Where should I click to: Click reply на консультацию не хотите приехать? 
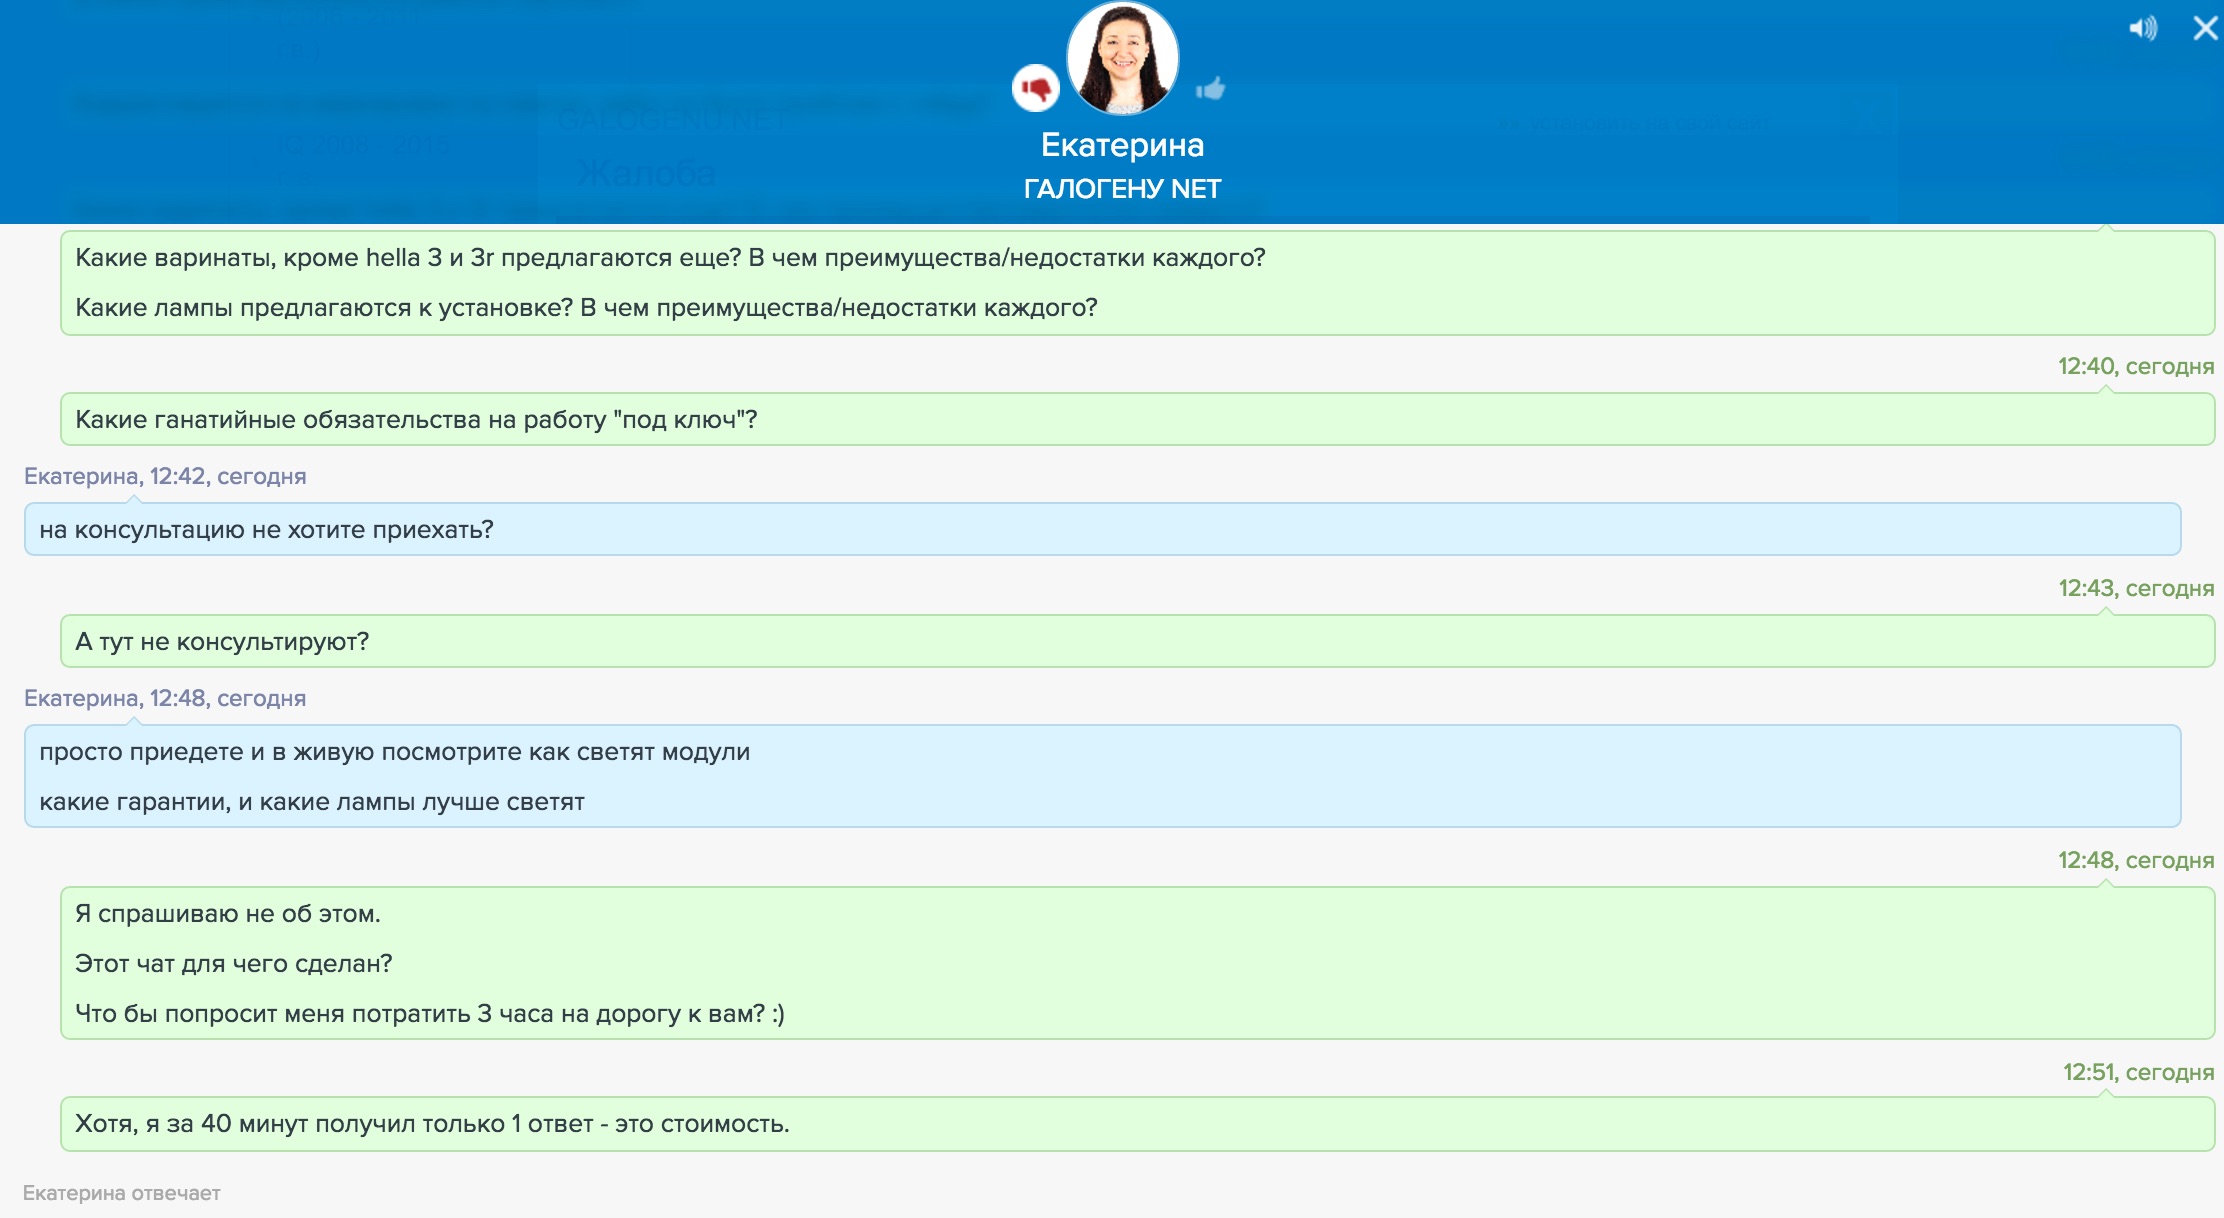click(266, 530)
